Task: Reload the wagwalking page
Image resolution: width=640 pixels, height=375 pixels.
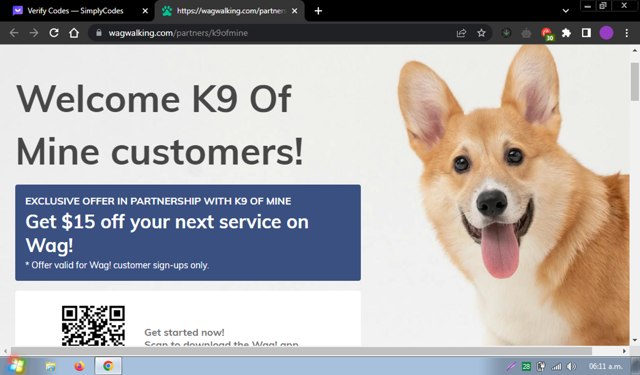Action: pyautogui.click(x=54, y=33)
